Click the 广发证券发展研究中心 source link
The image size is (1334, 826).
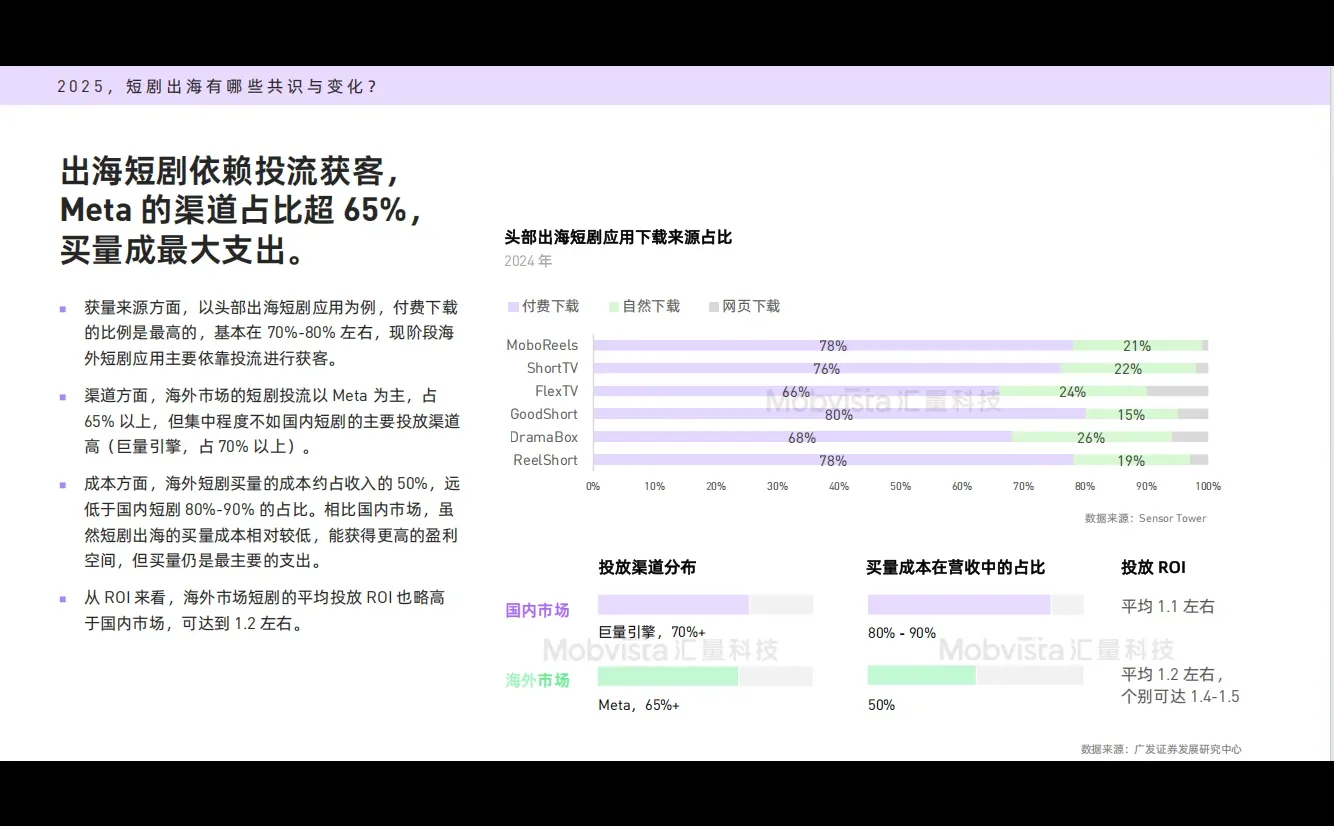(x=1186, y=748)
